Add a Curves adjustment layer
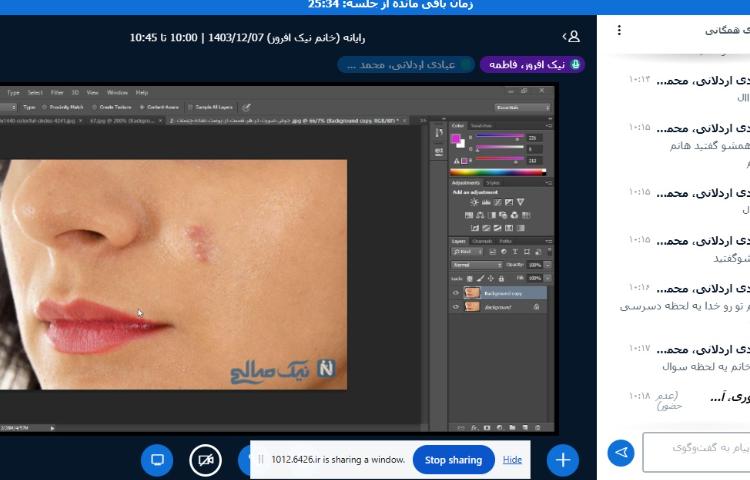This screenshot has width=750, height=480. point(497,202)
